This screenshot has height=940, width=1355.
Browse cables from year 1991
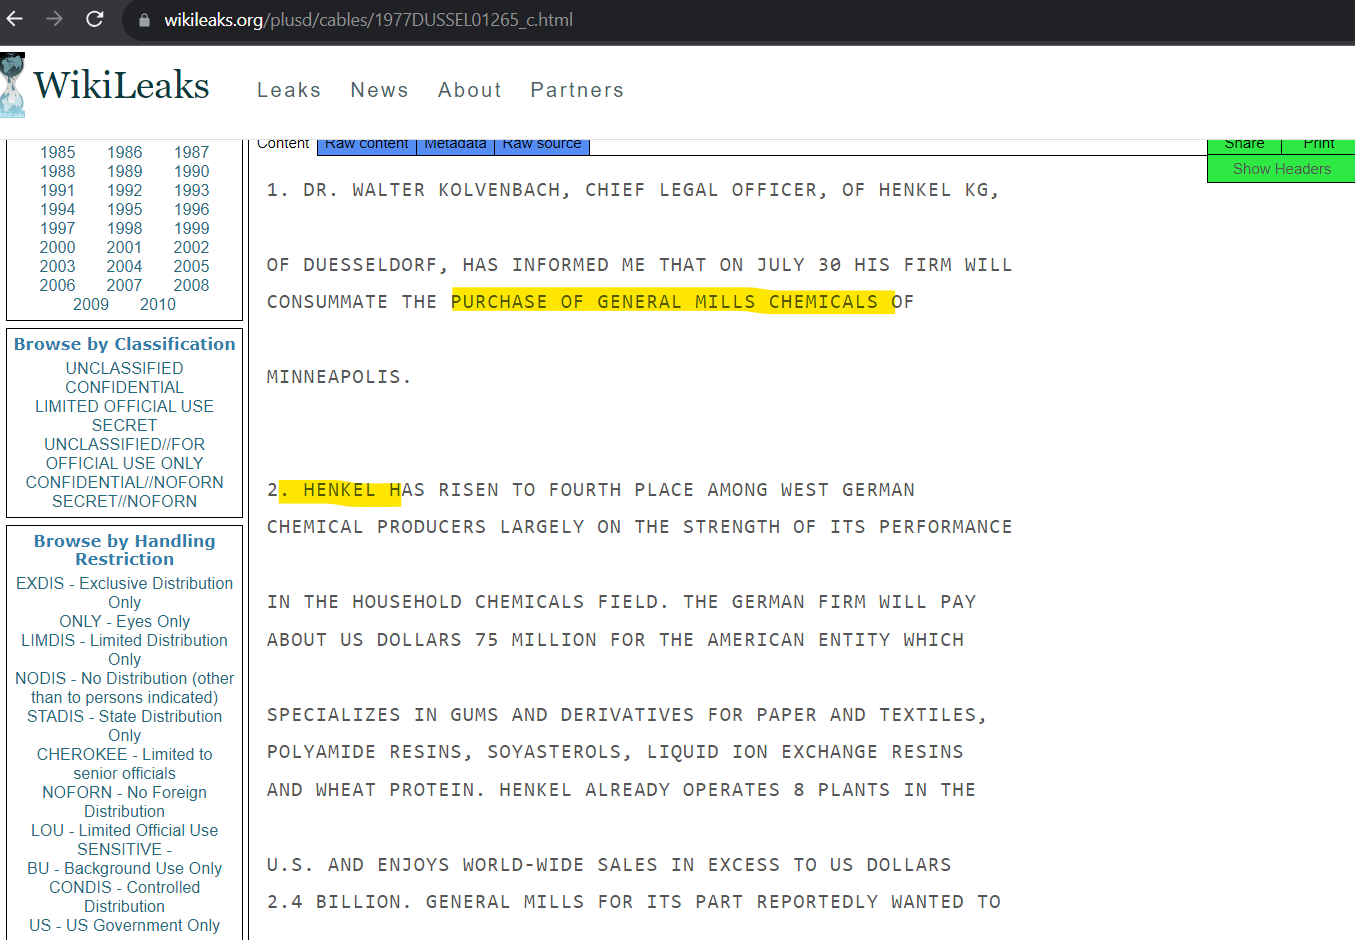coord(58,190)
